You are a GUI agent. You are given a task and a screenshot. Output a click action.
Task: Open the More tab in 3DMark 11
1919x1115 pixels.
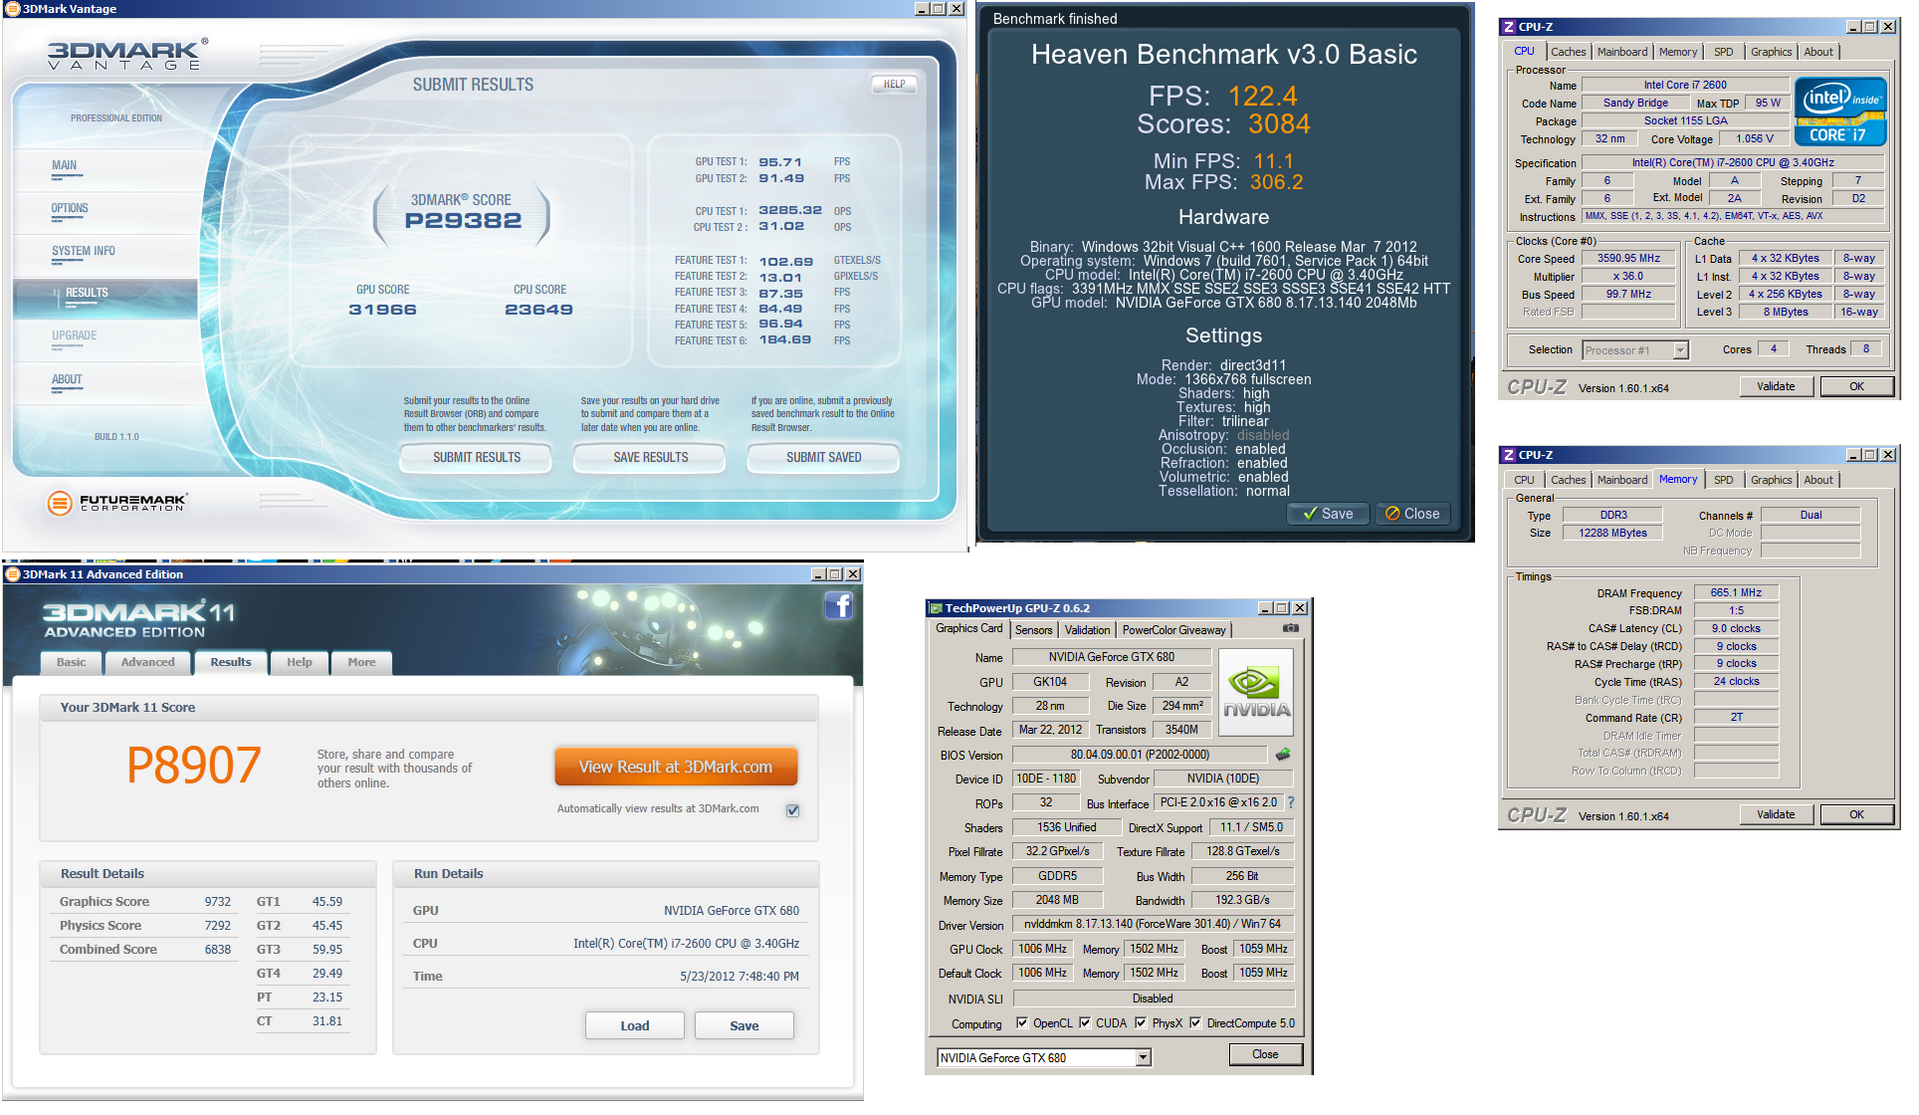click(x=361, y=662)
